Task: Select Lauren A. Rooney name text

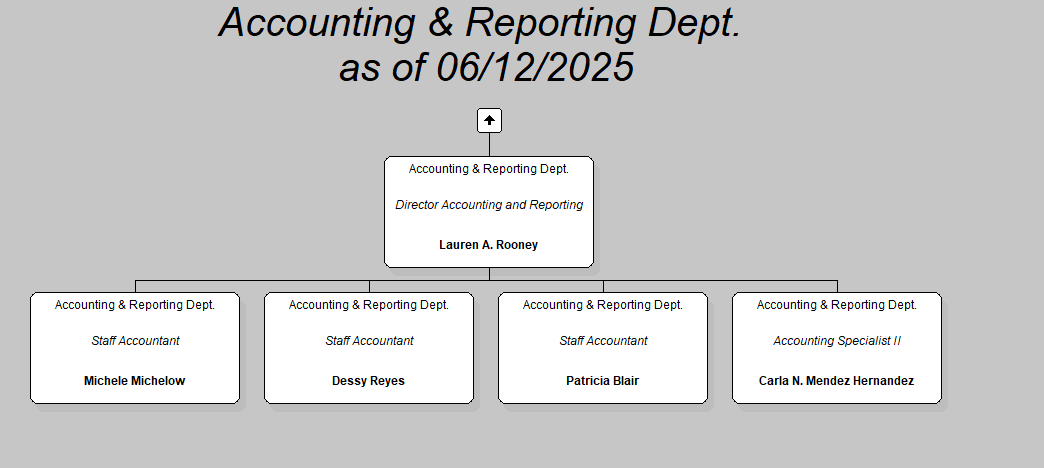Action: coord(489,245)
